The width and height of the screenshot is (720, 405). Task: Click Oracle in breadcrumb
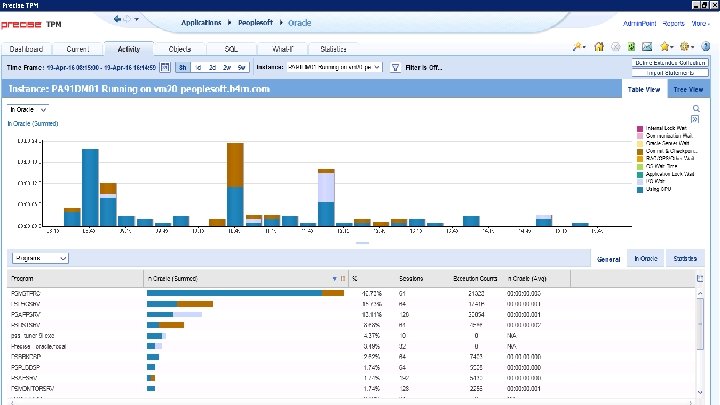pos(299,23)
